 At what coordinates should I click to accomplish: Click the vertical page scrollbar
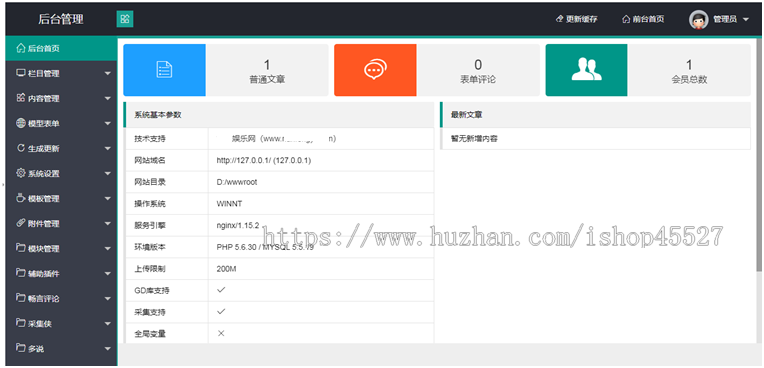tap(759, 156)
